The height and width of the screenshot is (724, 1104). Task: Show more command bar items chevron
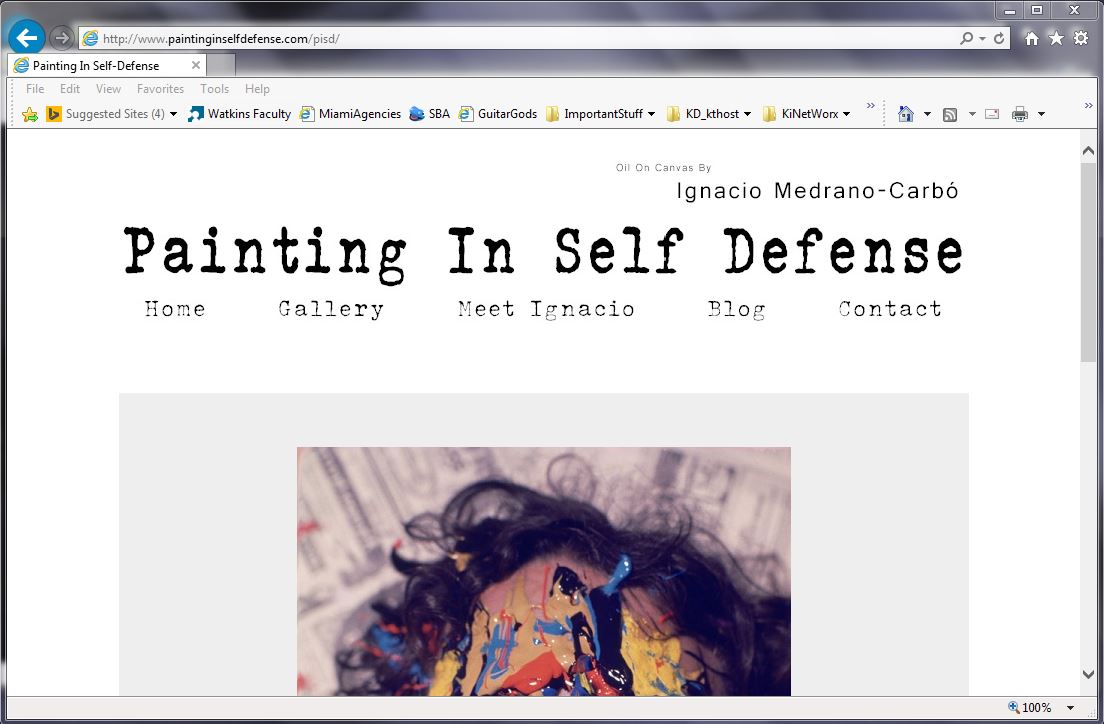click(1089, 106)
